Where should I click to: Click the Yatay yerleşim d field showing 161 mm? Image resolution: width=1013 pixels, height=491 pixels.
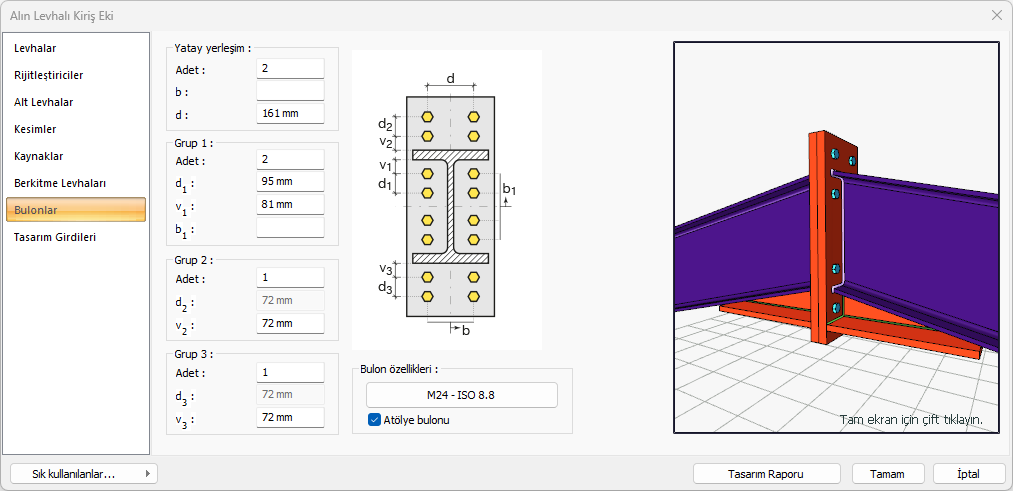pos(290,113)
